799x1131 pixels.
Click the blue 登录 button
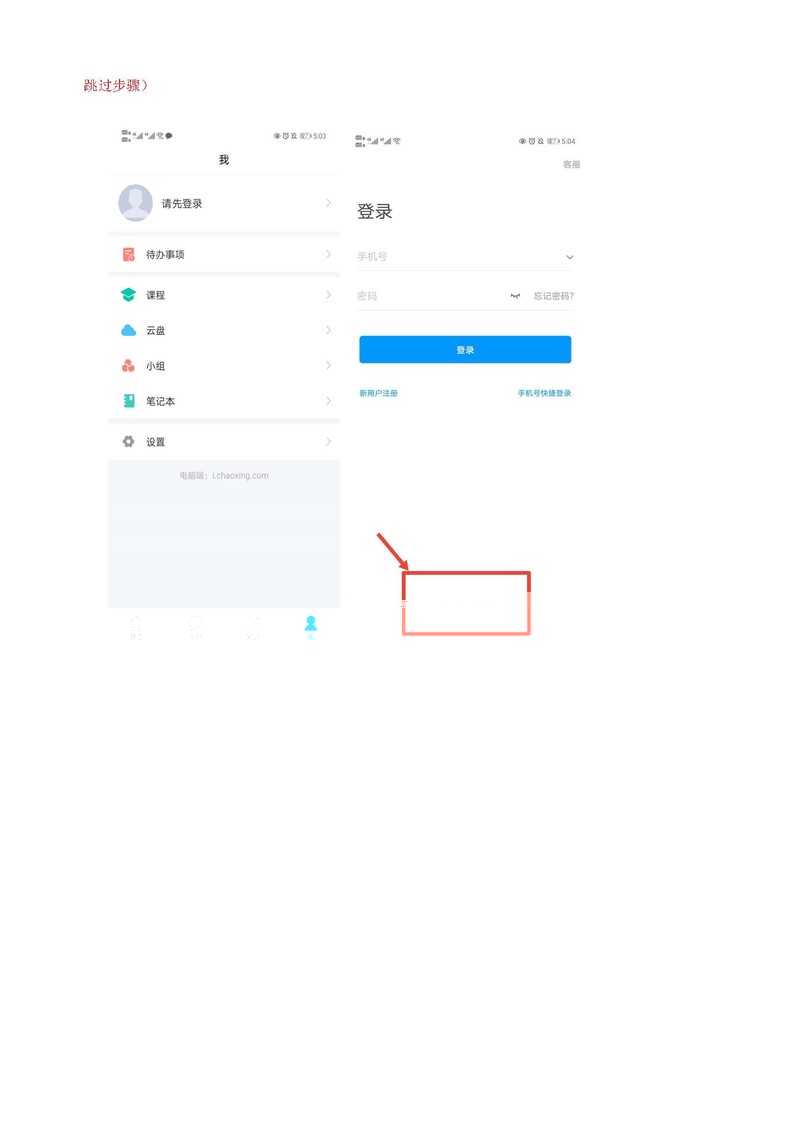(x=465, y=349)
